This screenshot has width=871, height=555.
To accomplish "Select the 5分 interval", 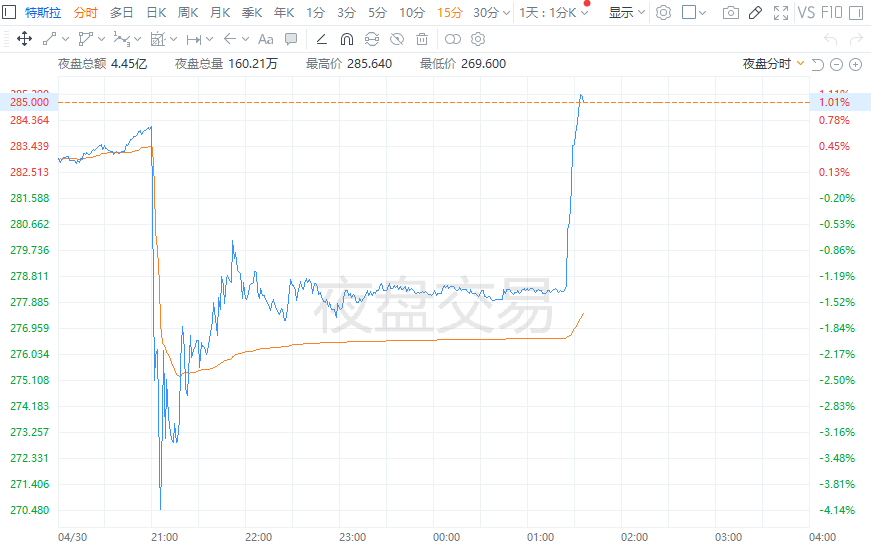I will 378,12.
